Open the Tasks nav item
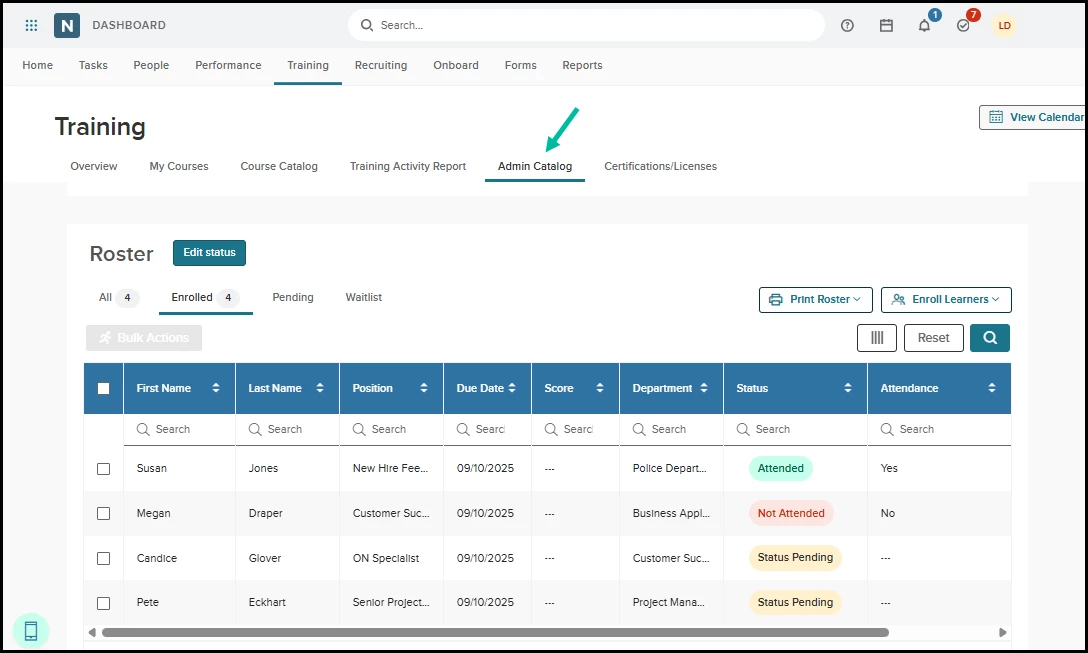 click(x=93, y=65)
